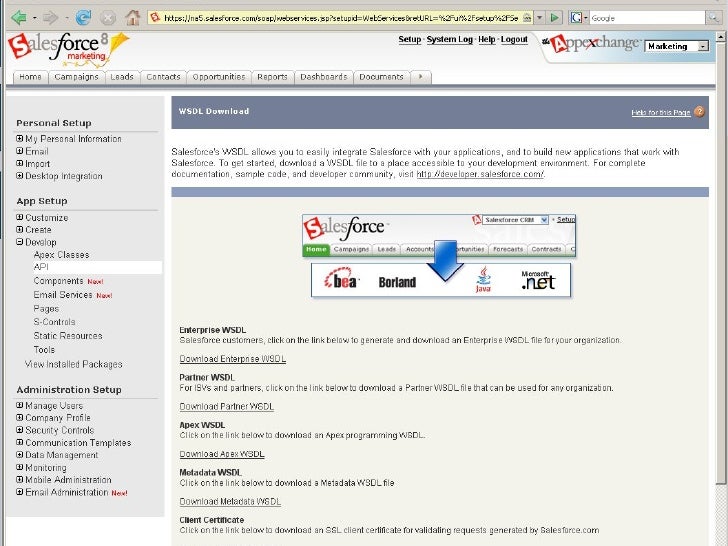Select Apex Classes in Develop menu
728x546 pixels.
(61, 254)
